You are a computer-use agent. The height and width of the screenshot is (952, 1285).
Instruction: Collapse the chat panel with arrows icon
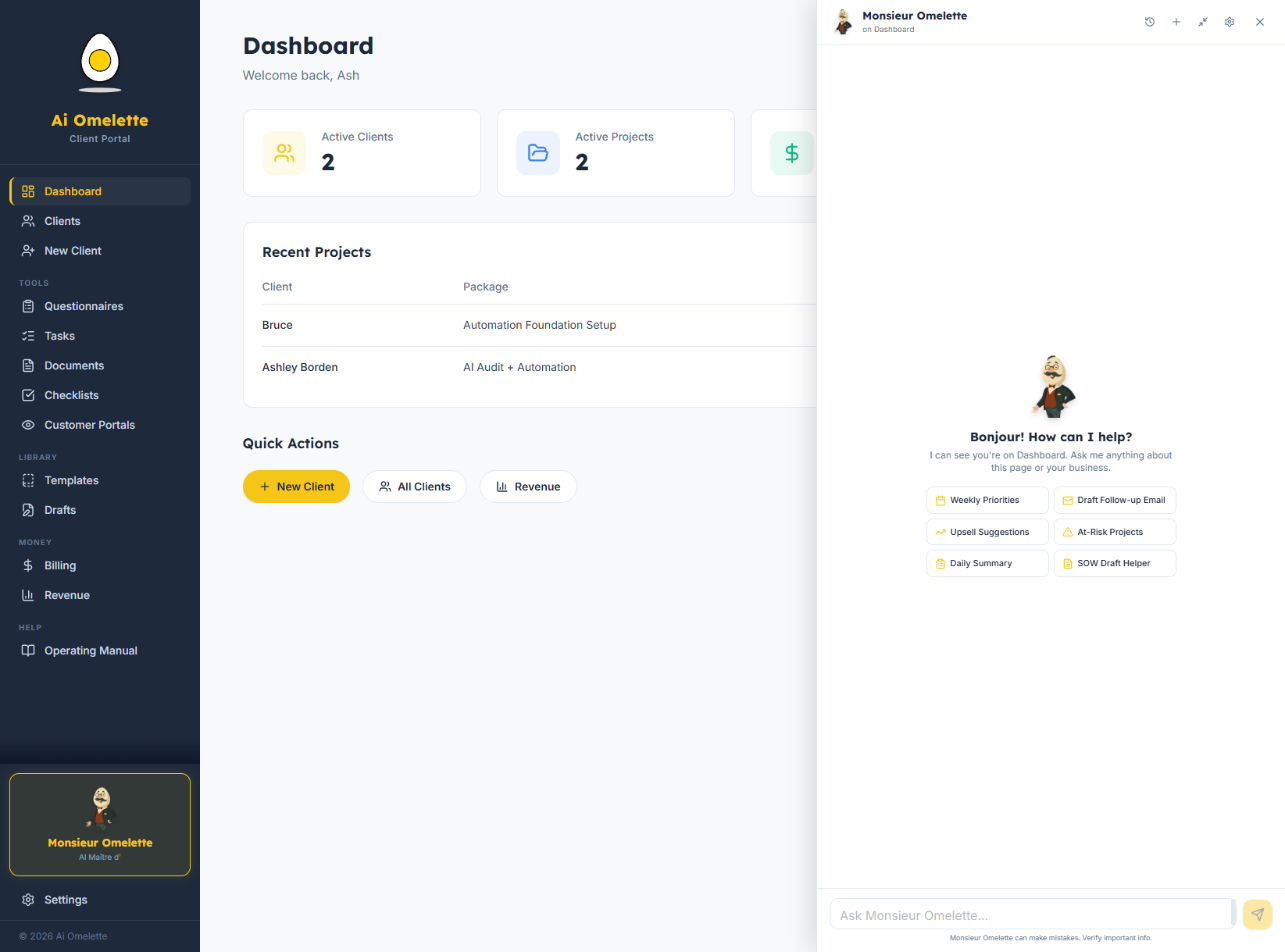1203,22
